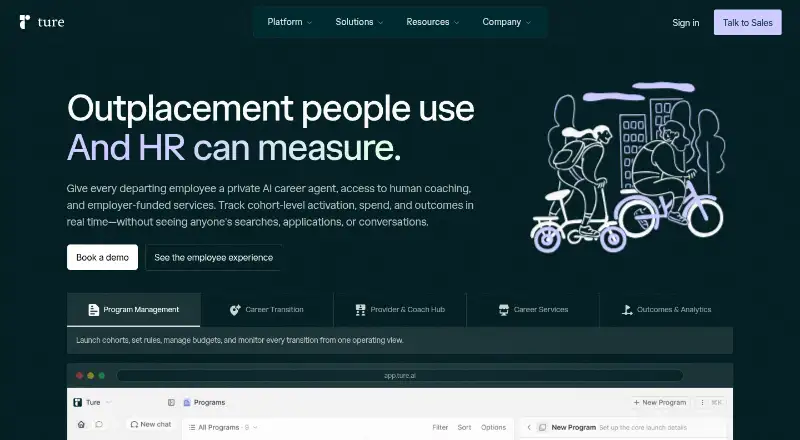The image size is (800, 440).
Task: Click the Program Management document icon
Action: (x=93, y=310)
